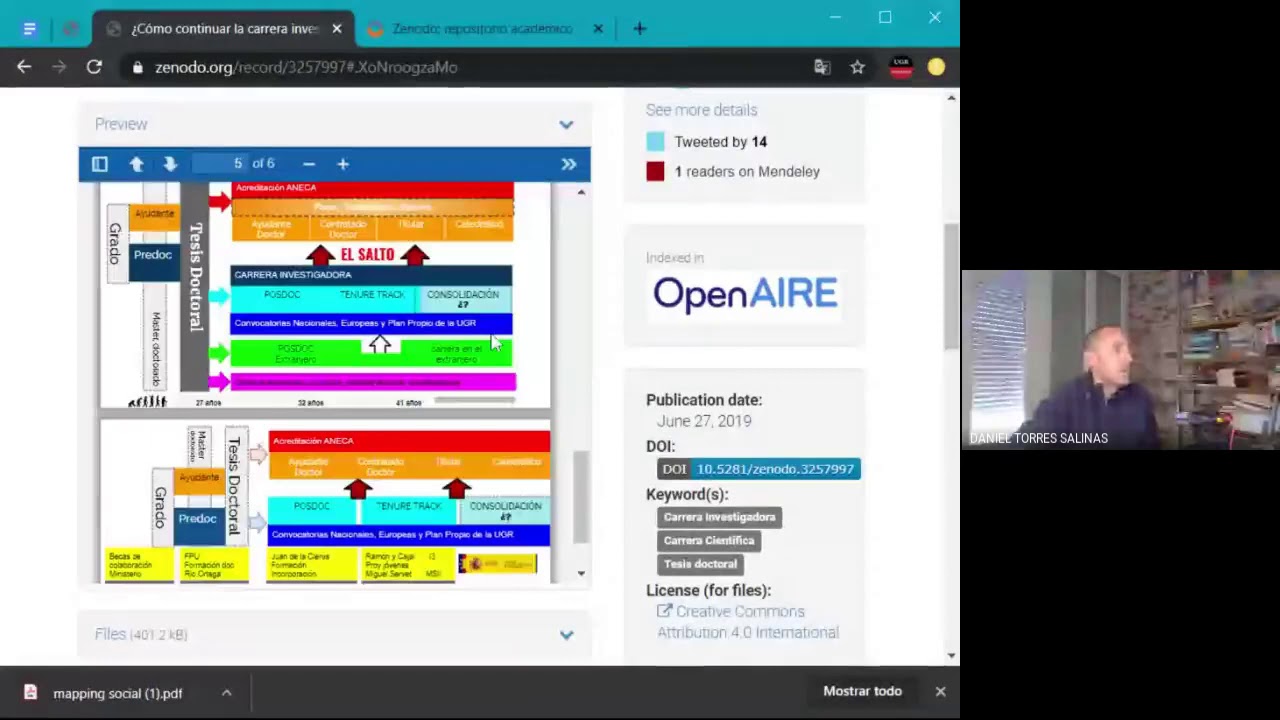Select the '¿Cómo continuar la carrera inves' tab
Viewport: 1280px width, 720px height.
224,28
